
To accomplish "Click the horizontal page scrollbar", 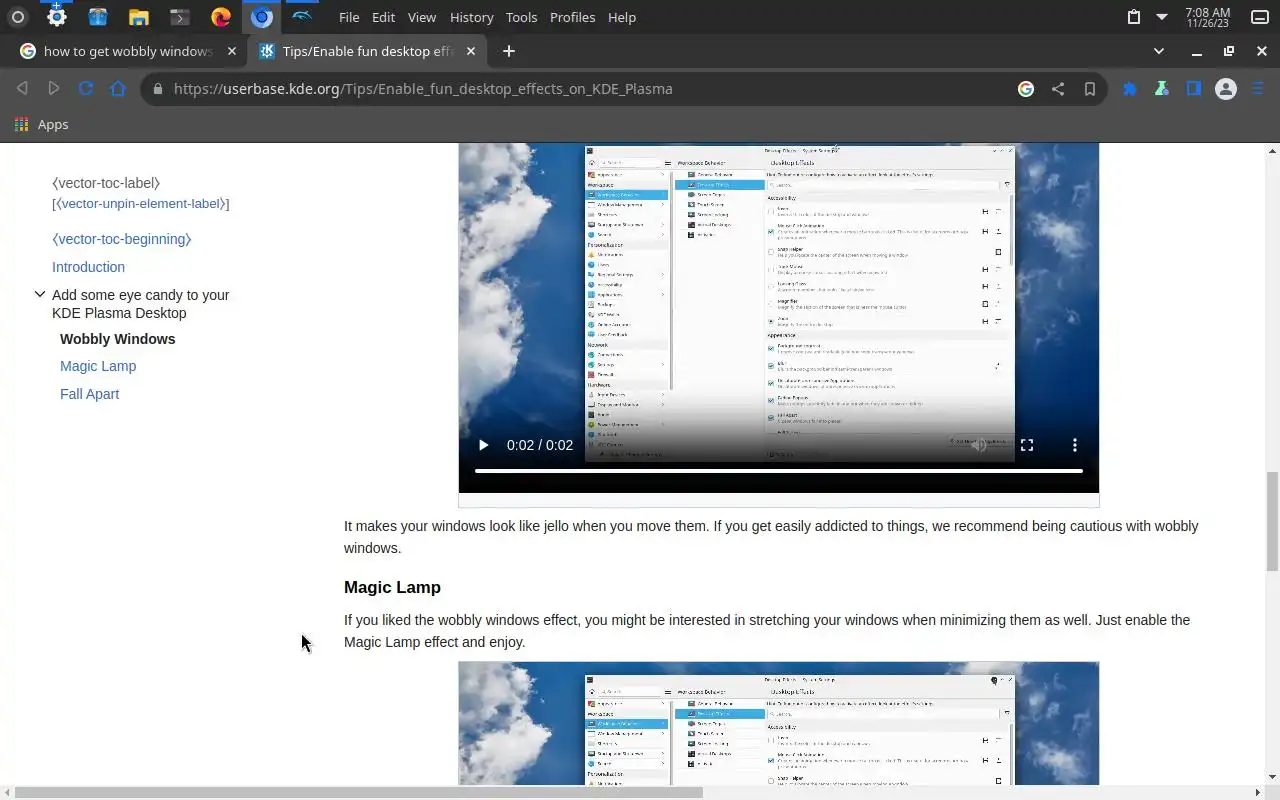I will click(x=358, y=793).
